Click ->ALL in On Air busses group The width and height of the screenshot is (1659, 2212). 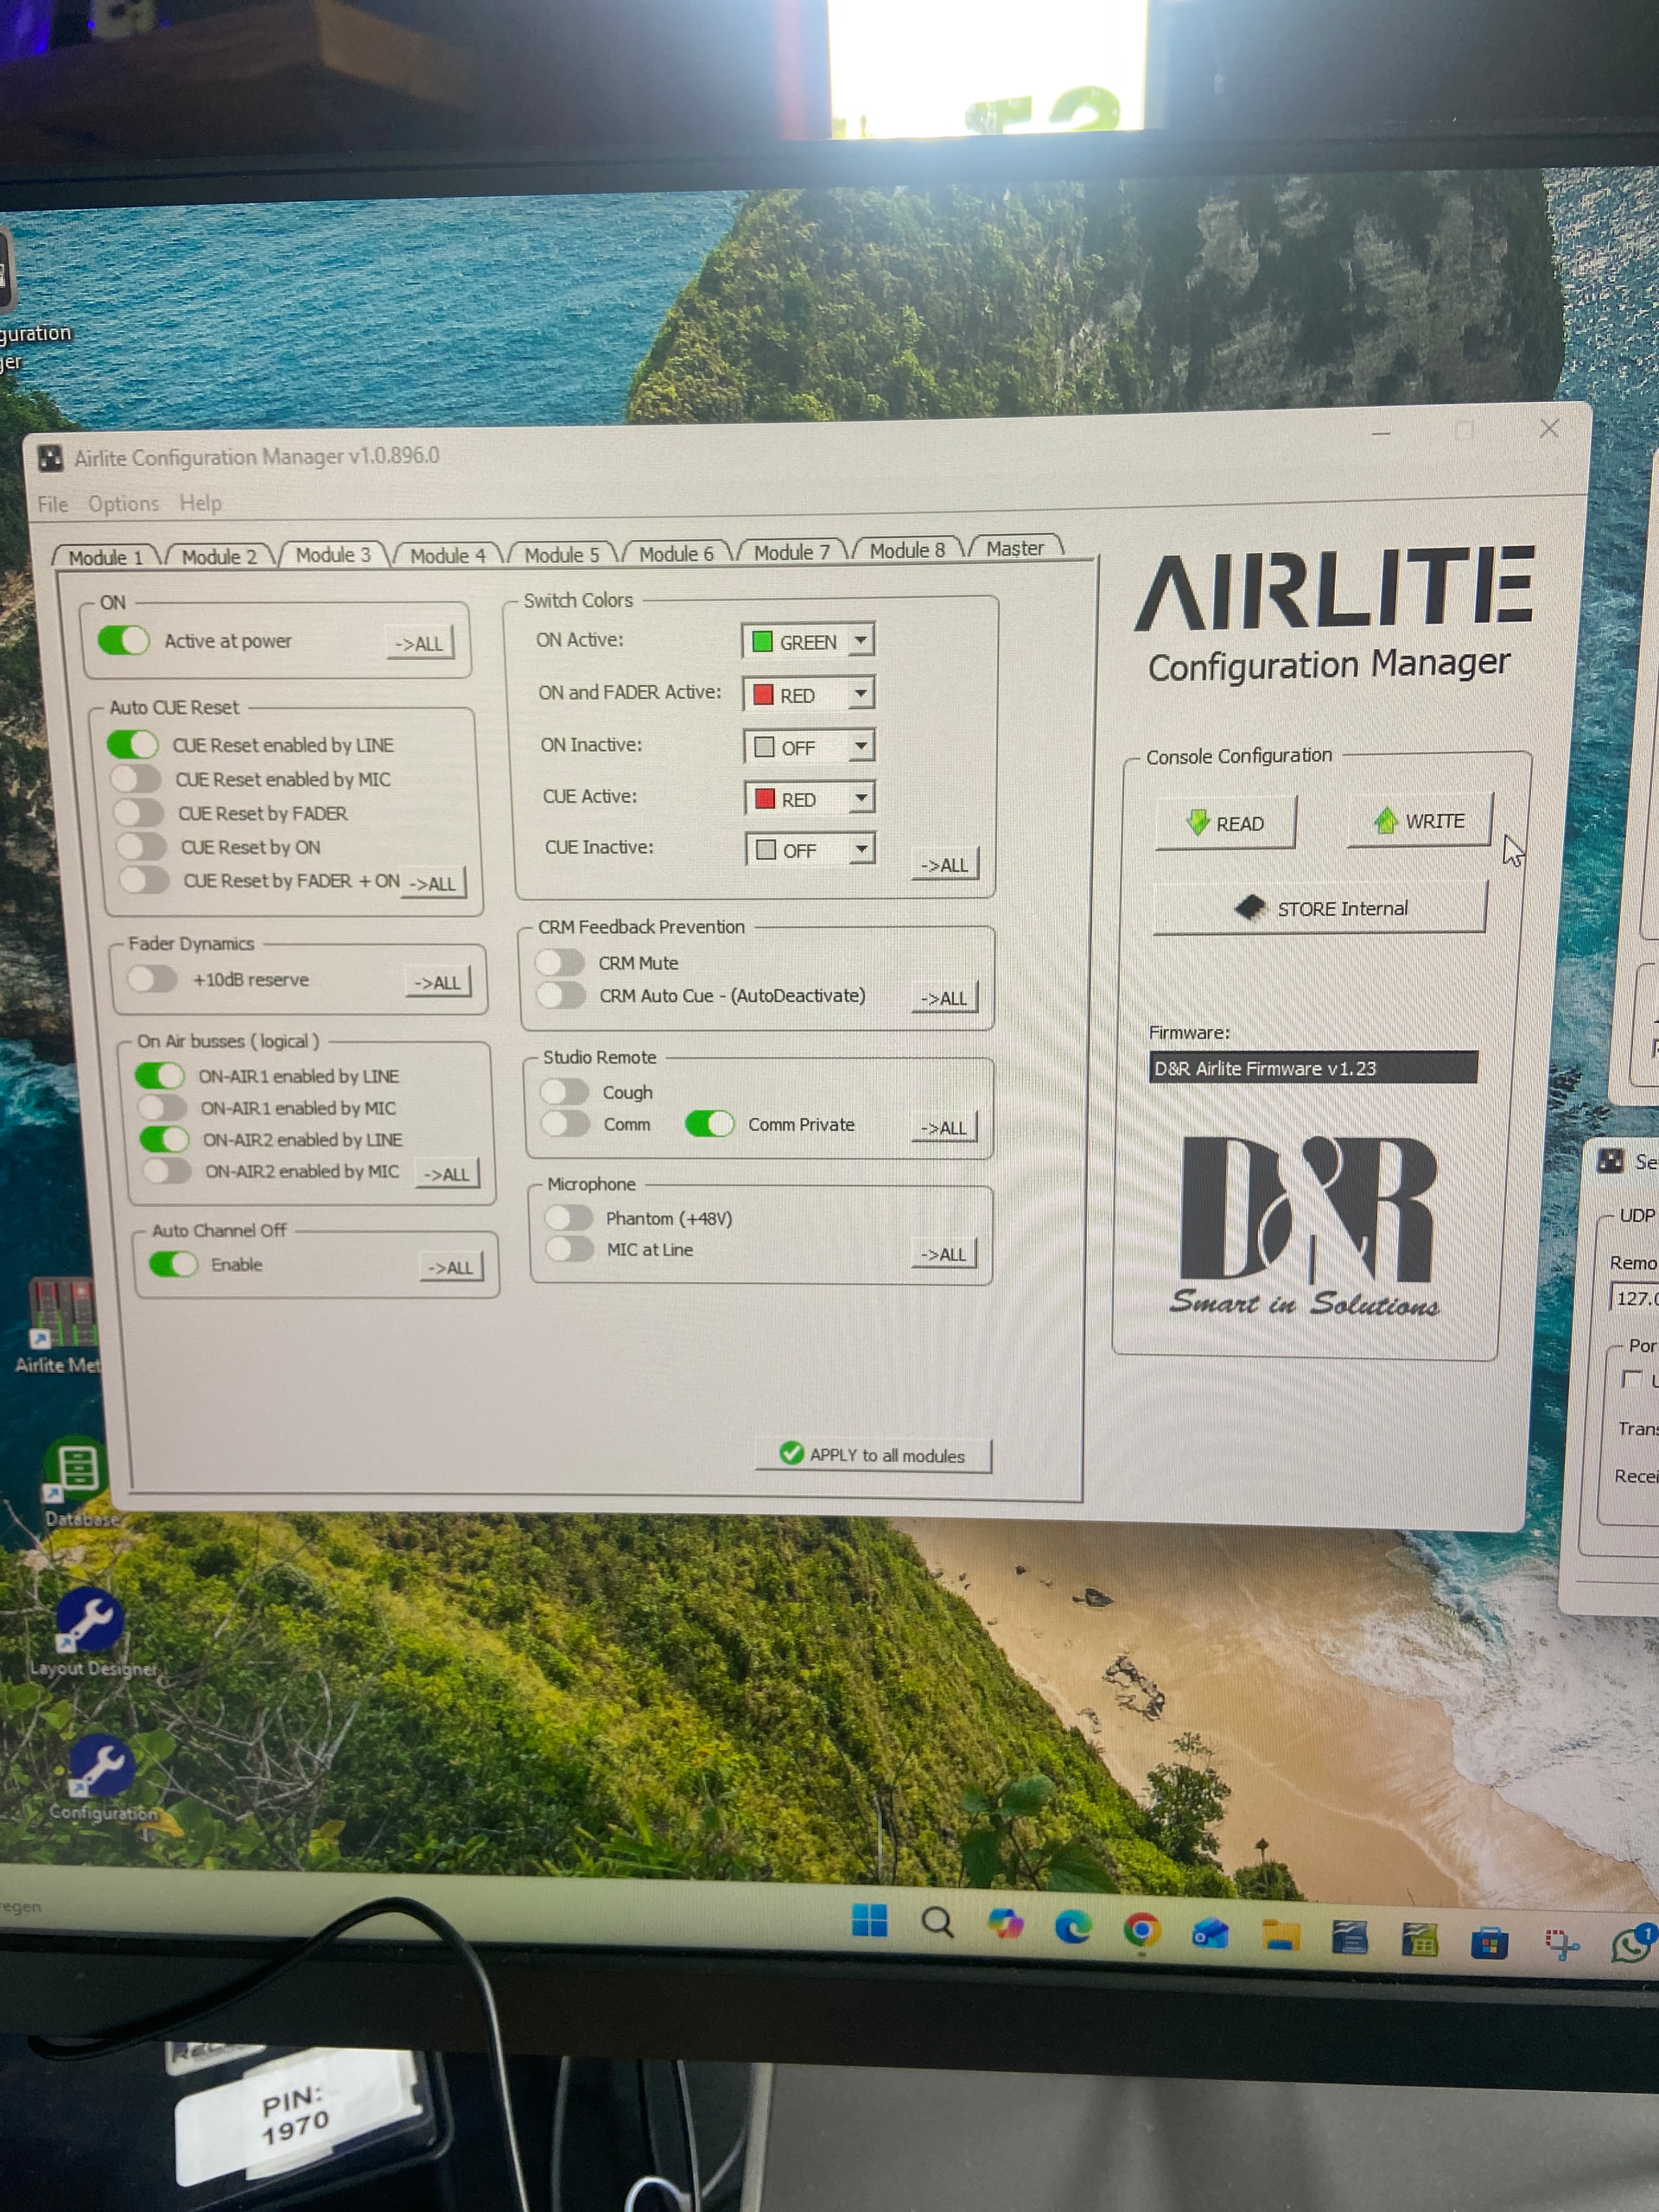[x=447, y=1174]
